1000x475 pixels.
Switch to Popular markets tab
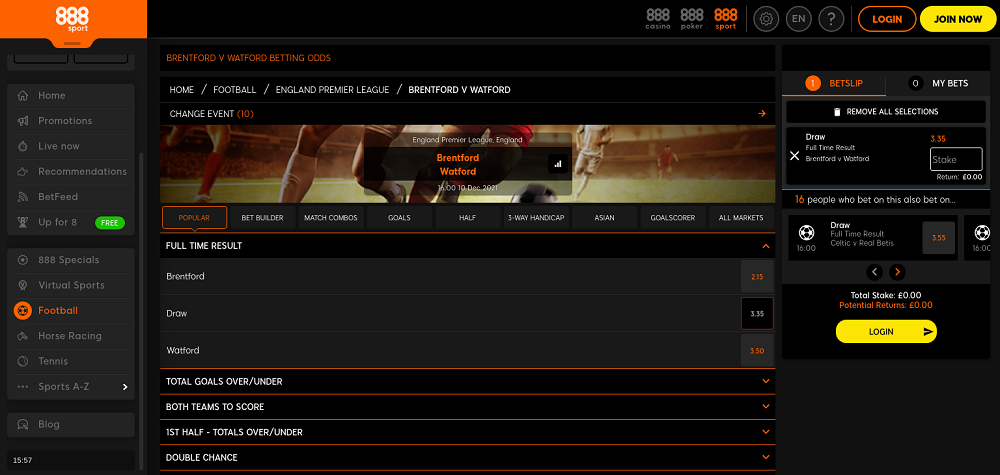click(195, 217)
